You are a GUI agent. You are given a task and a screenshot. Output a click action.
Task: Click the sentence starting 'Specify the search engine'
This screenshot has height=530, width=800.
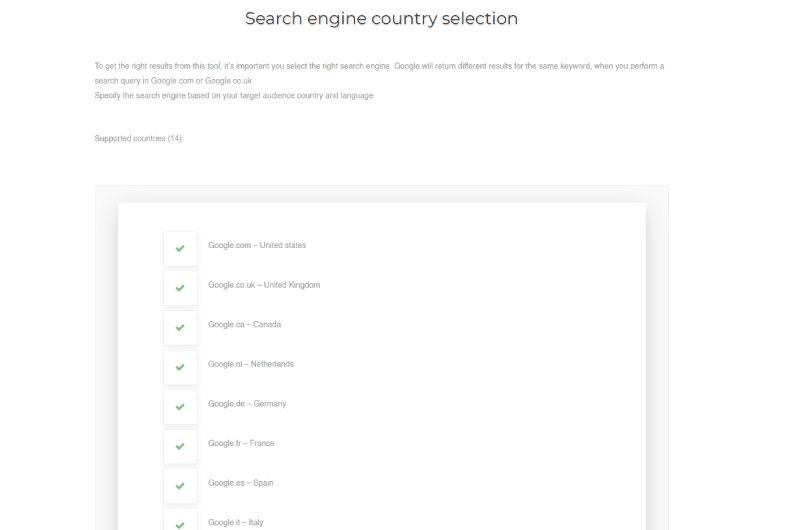(x=235, y=95)
